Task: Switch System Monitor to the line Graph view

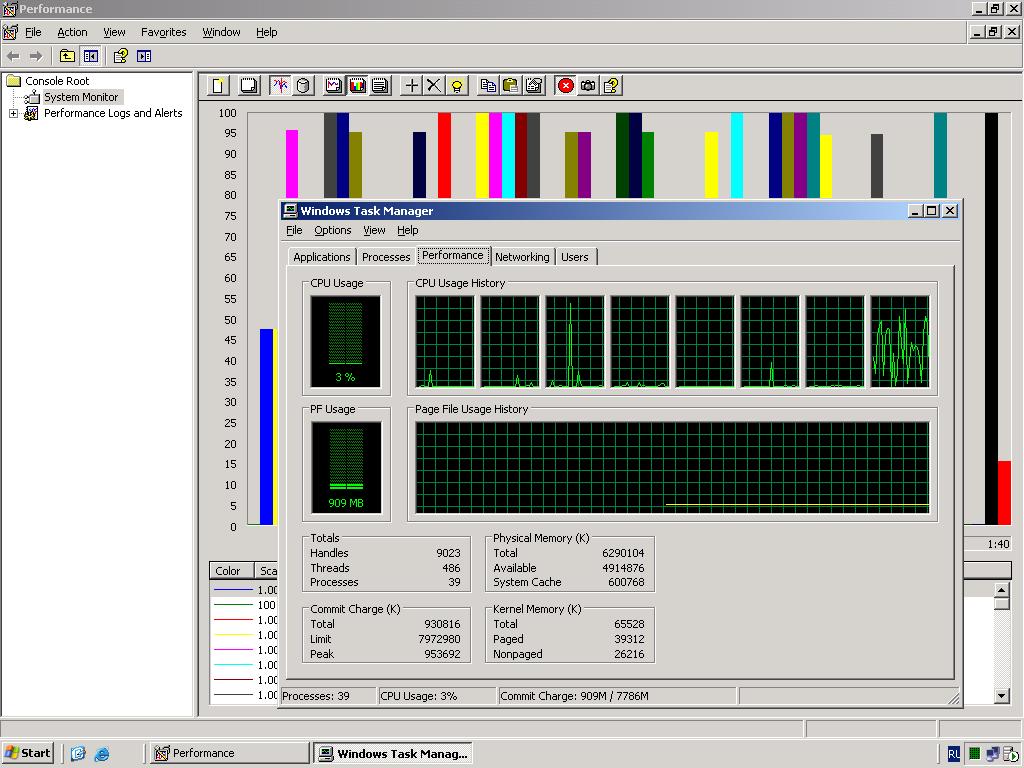Action: click(334, 86)
